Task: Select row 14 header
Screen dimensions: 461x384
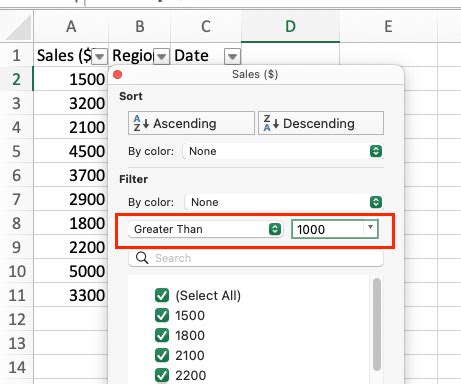Action: tap(16, 367)
